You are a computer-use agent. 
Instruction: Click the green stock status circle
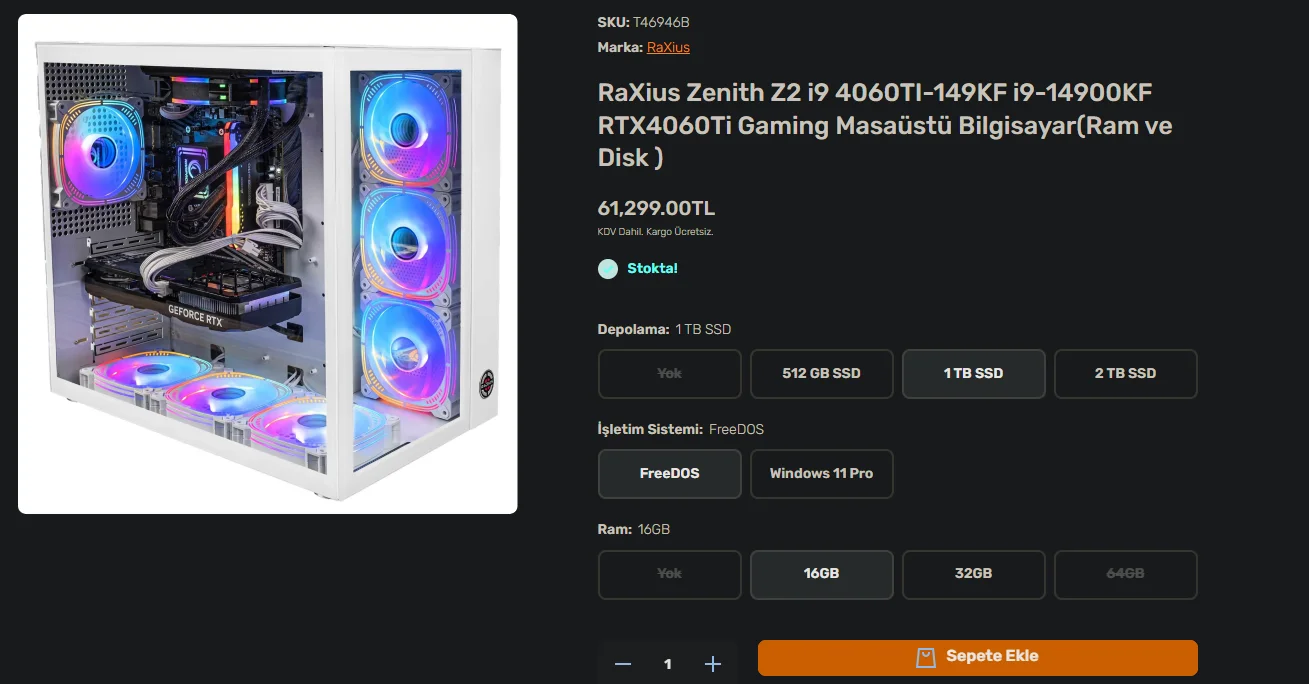608,269
